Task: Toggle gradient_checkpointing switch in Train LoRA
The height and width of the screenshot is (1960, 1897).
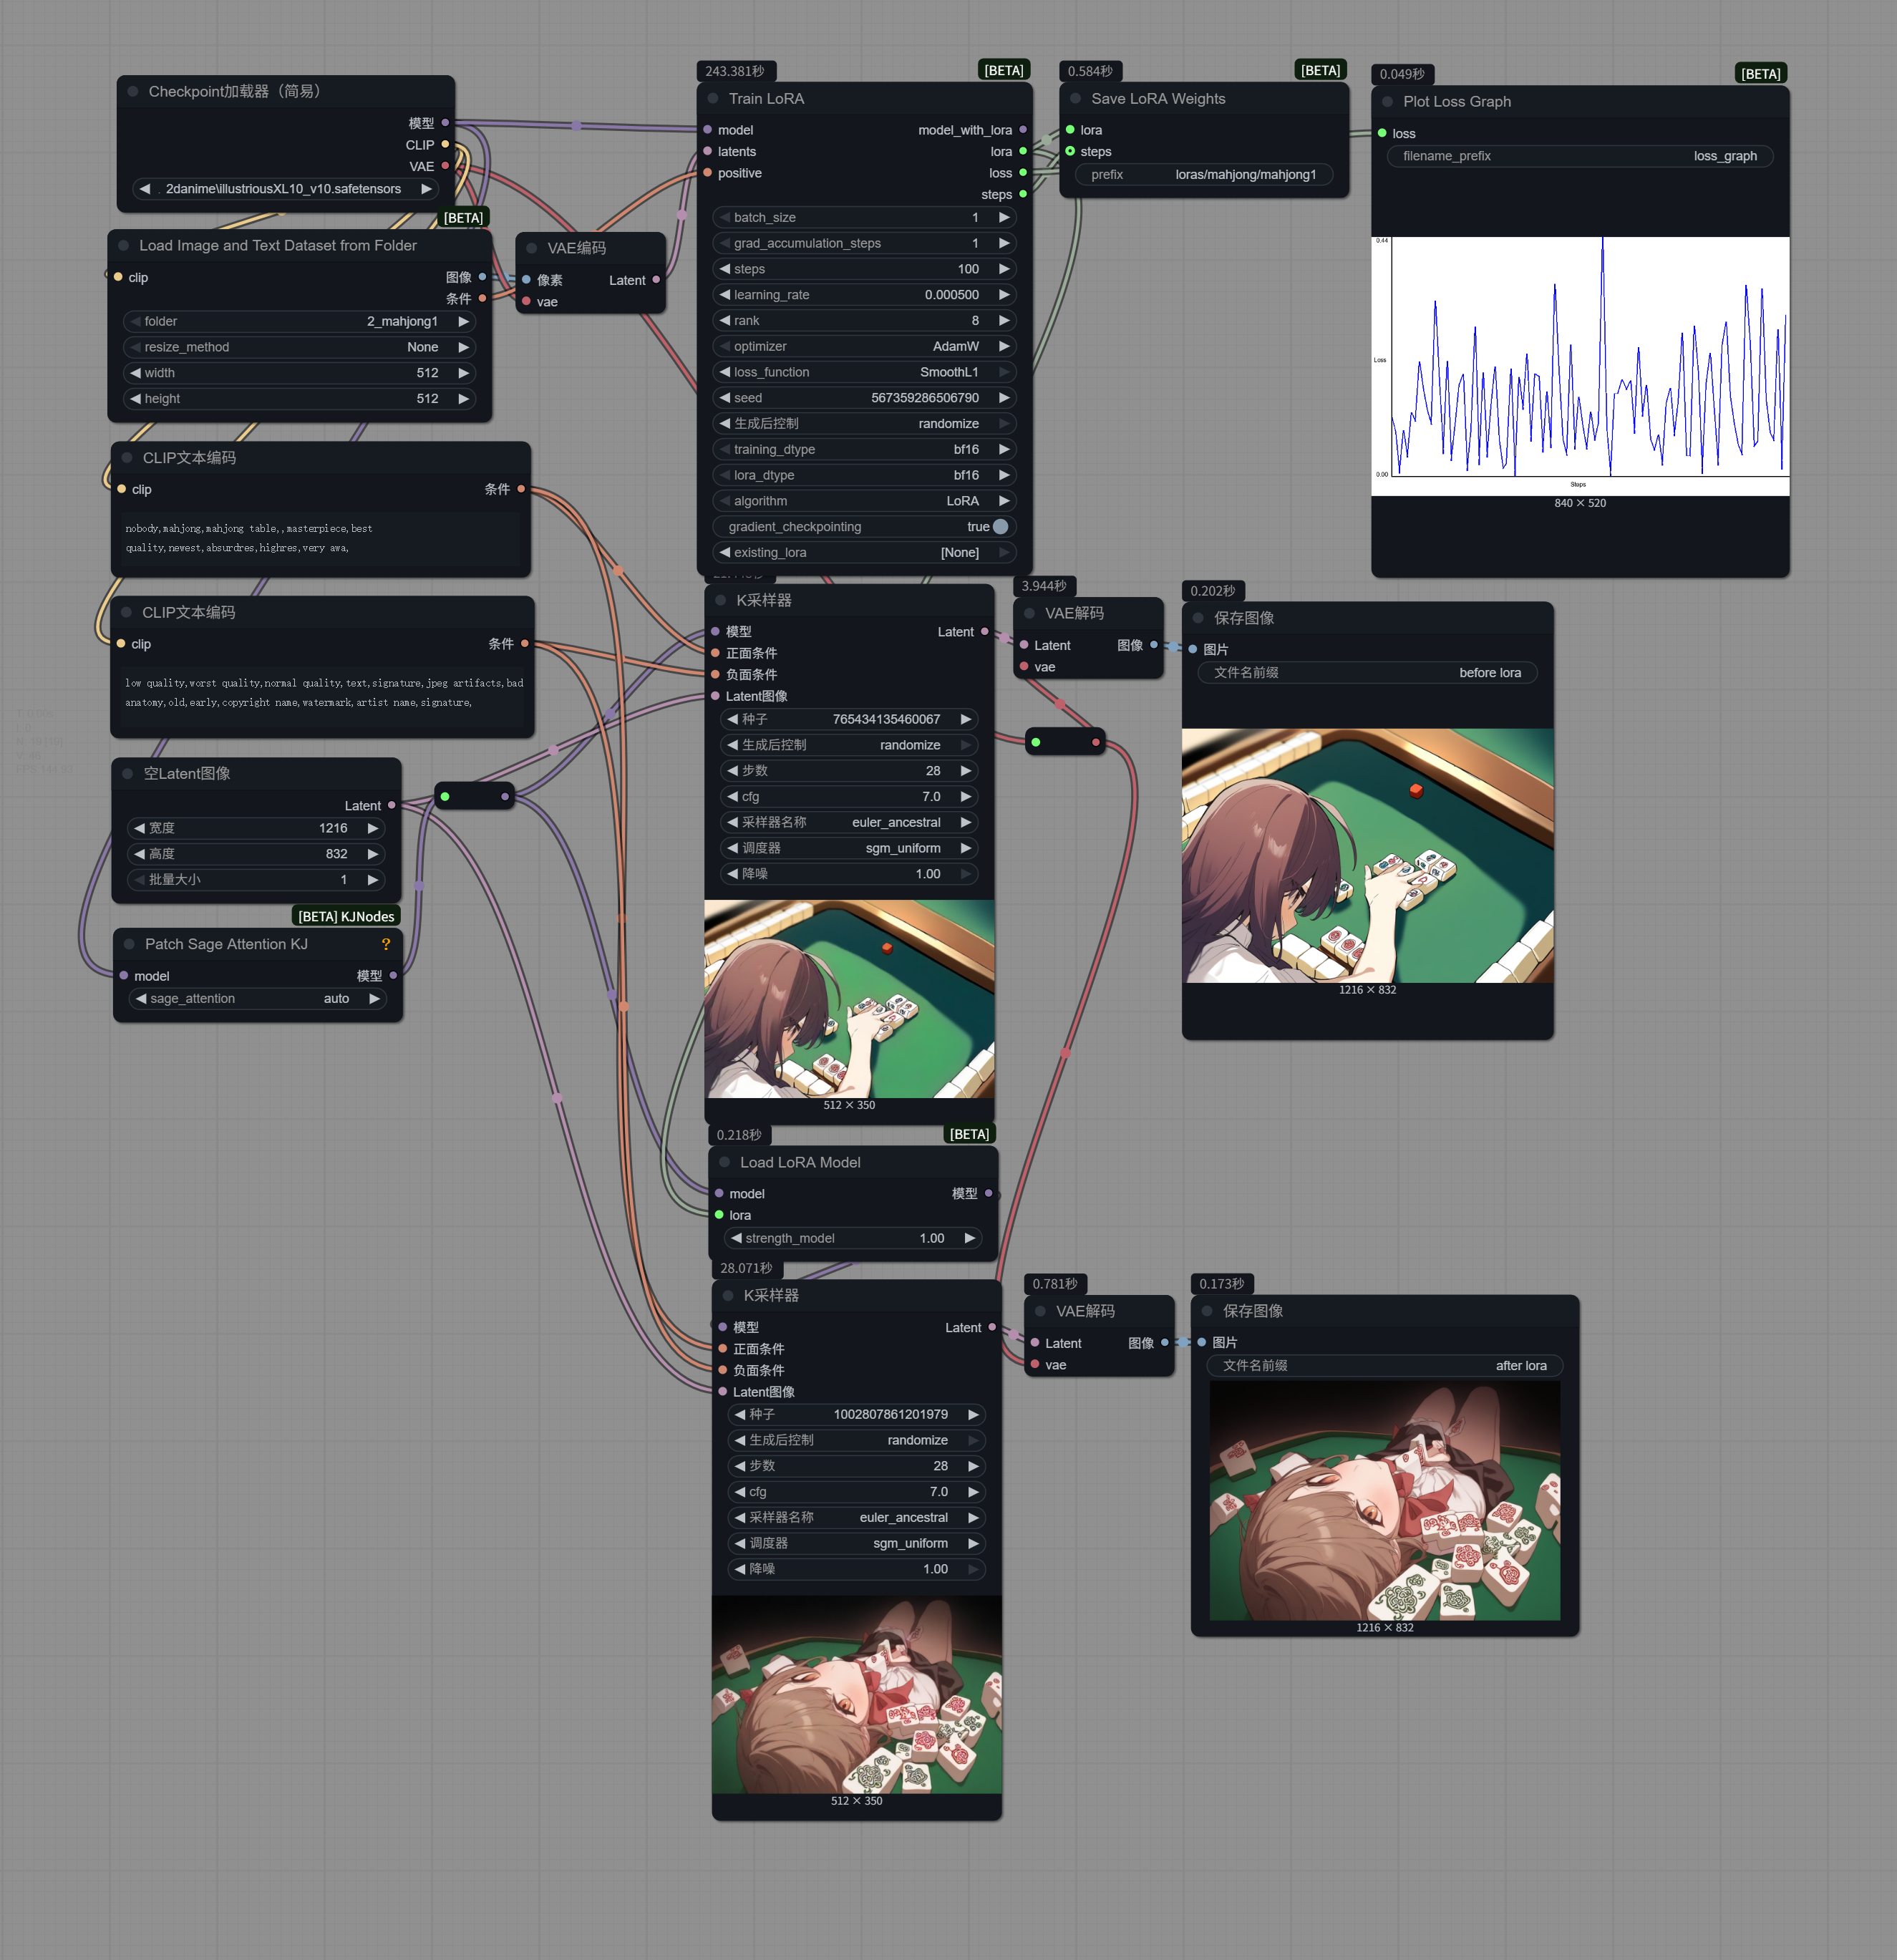Action: (x=999, y=527)
